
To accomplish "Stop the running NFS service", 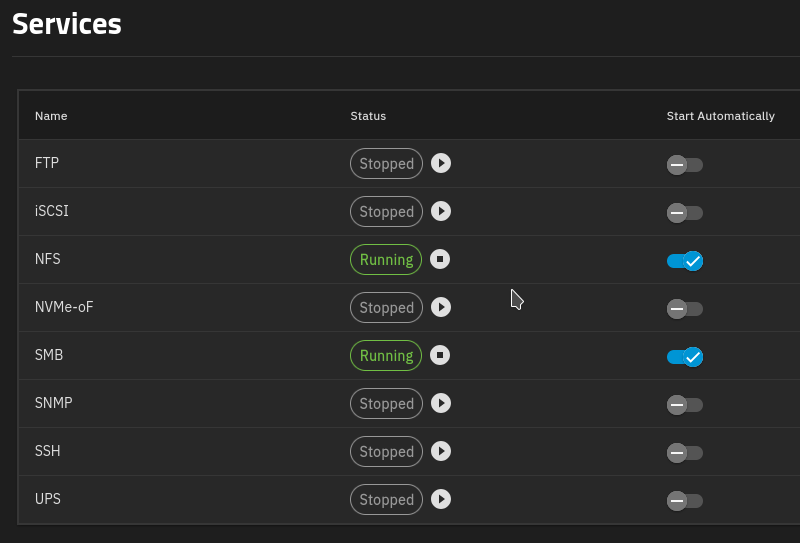I will click(441, 259).
